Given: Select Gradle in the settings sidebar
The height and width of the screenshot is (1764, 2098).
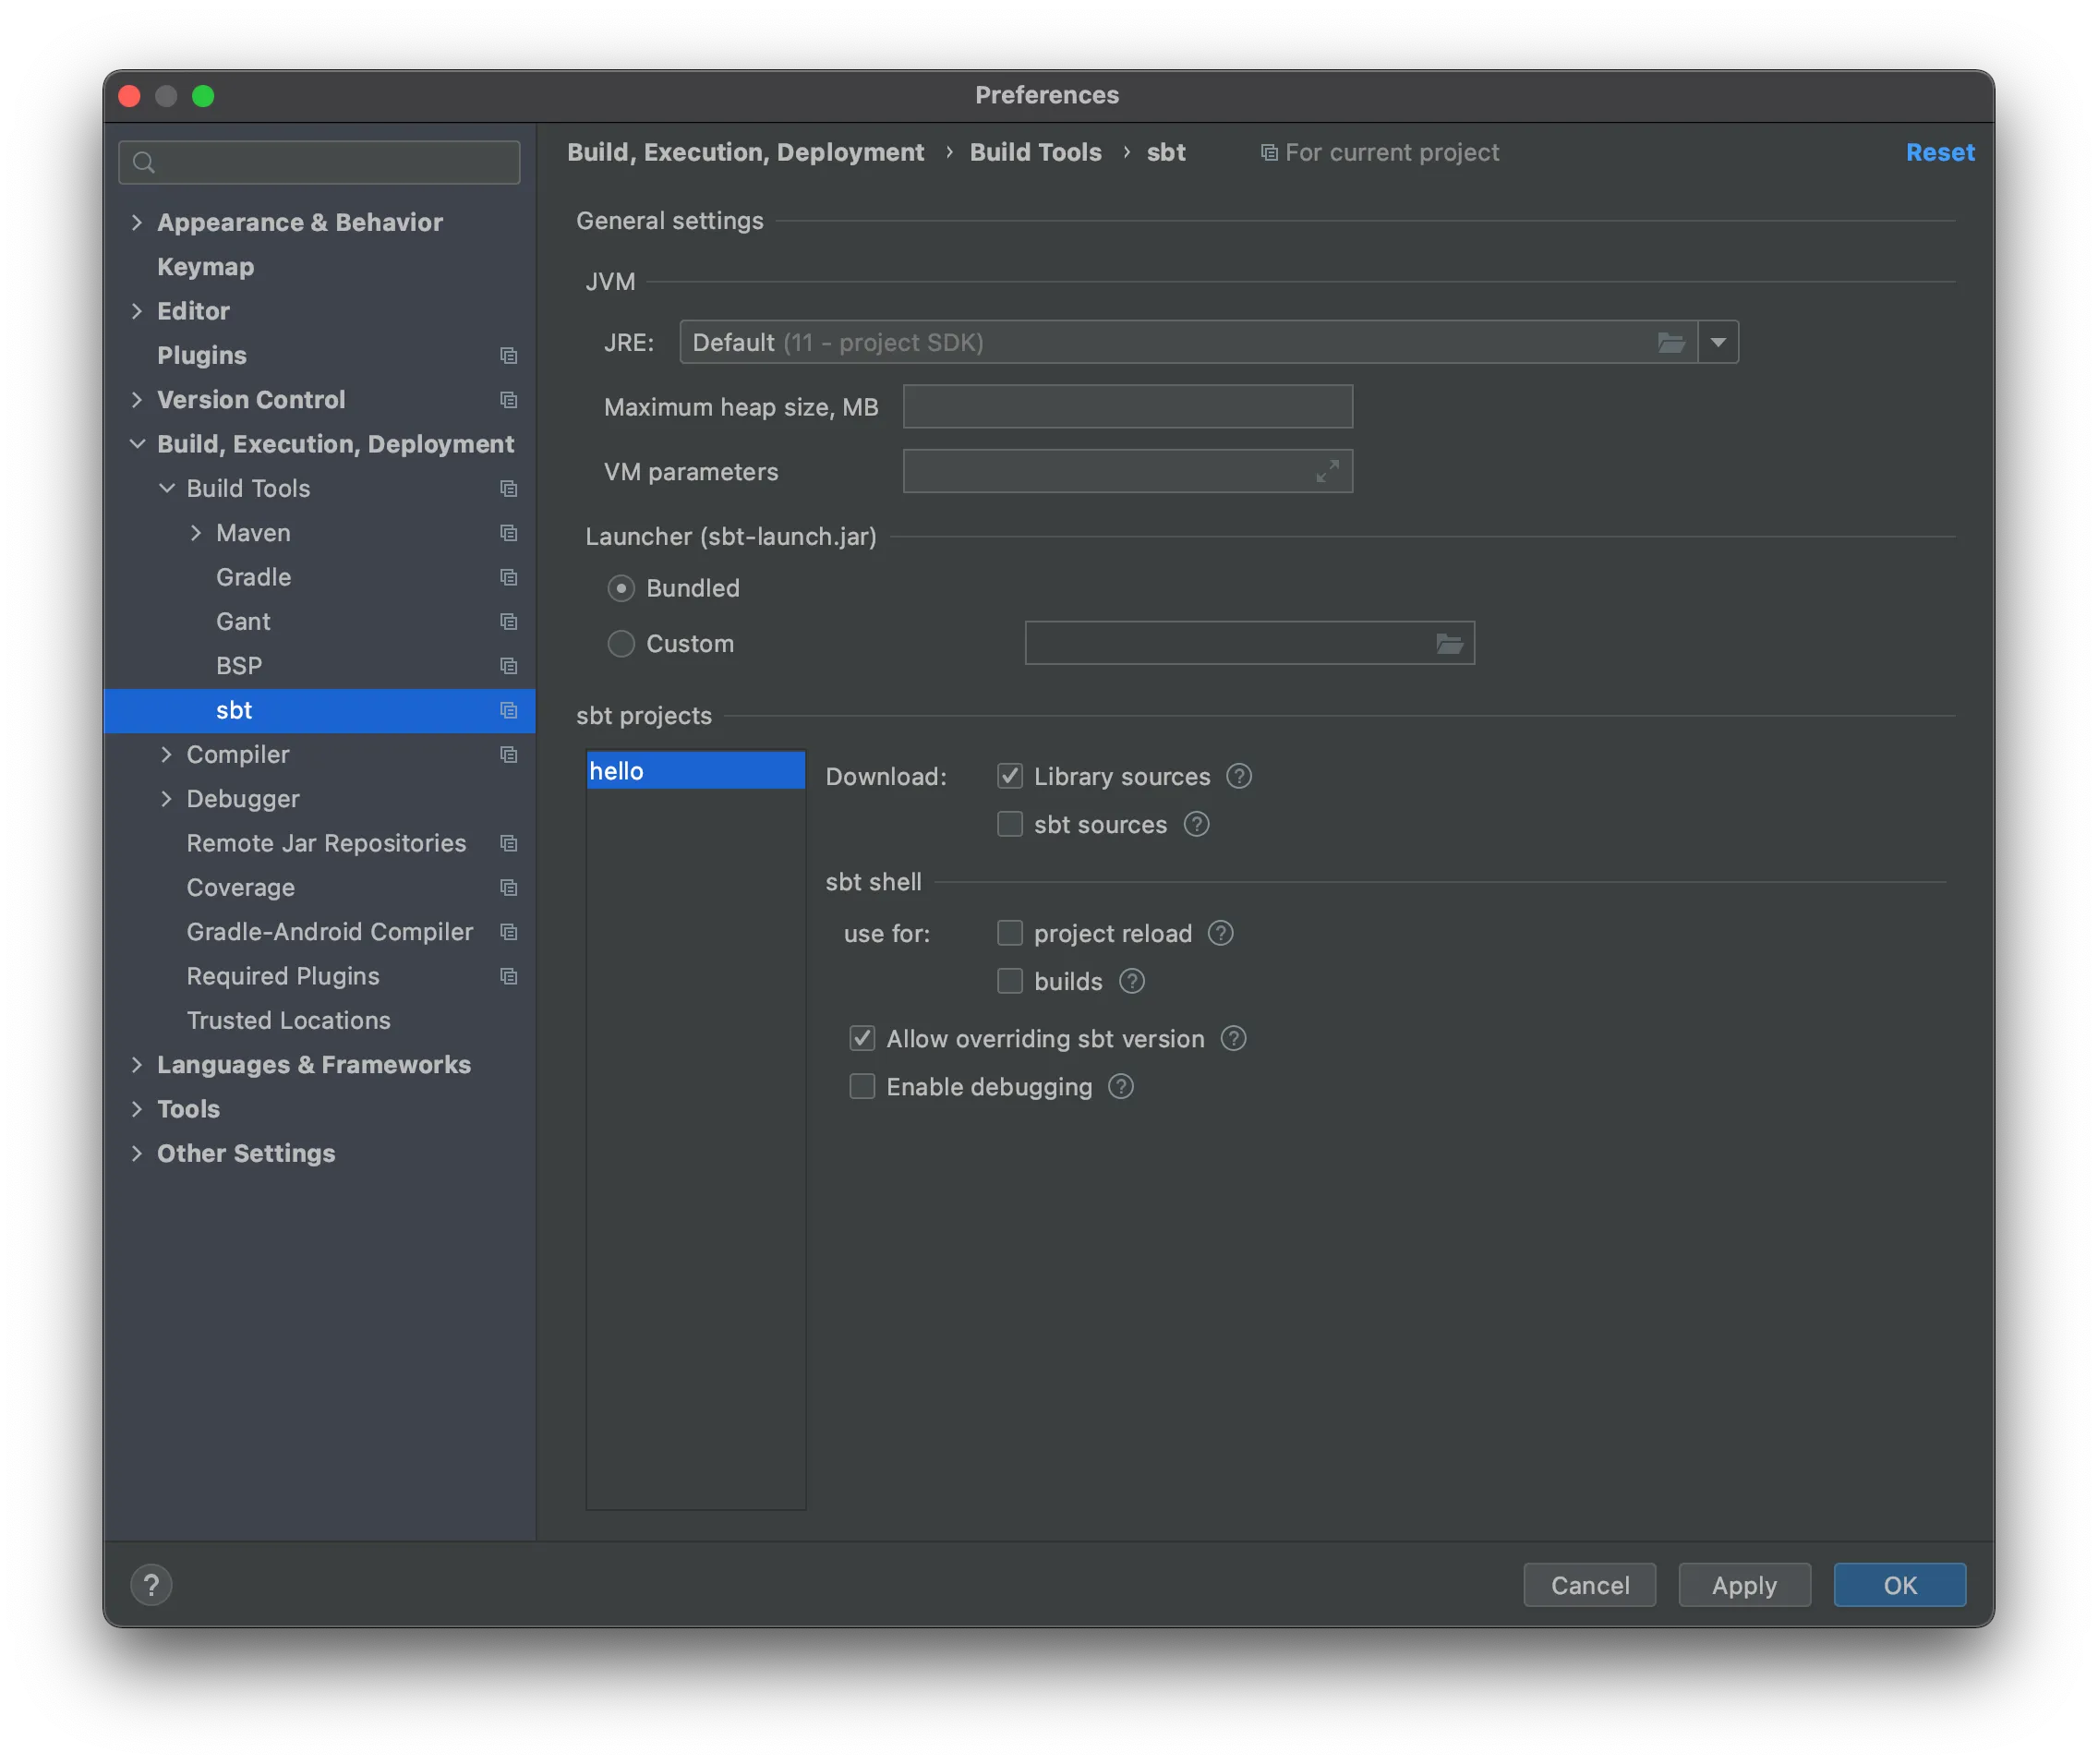Looking at the screenshot, I should [x=253, y=577].
